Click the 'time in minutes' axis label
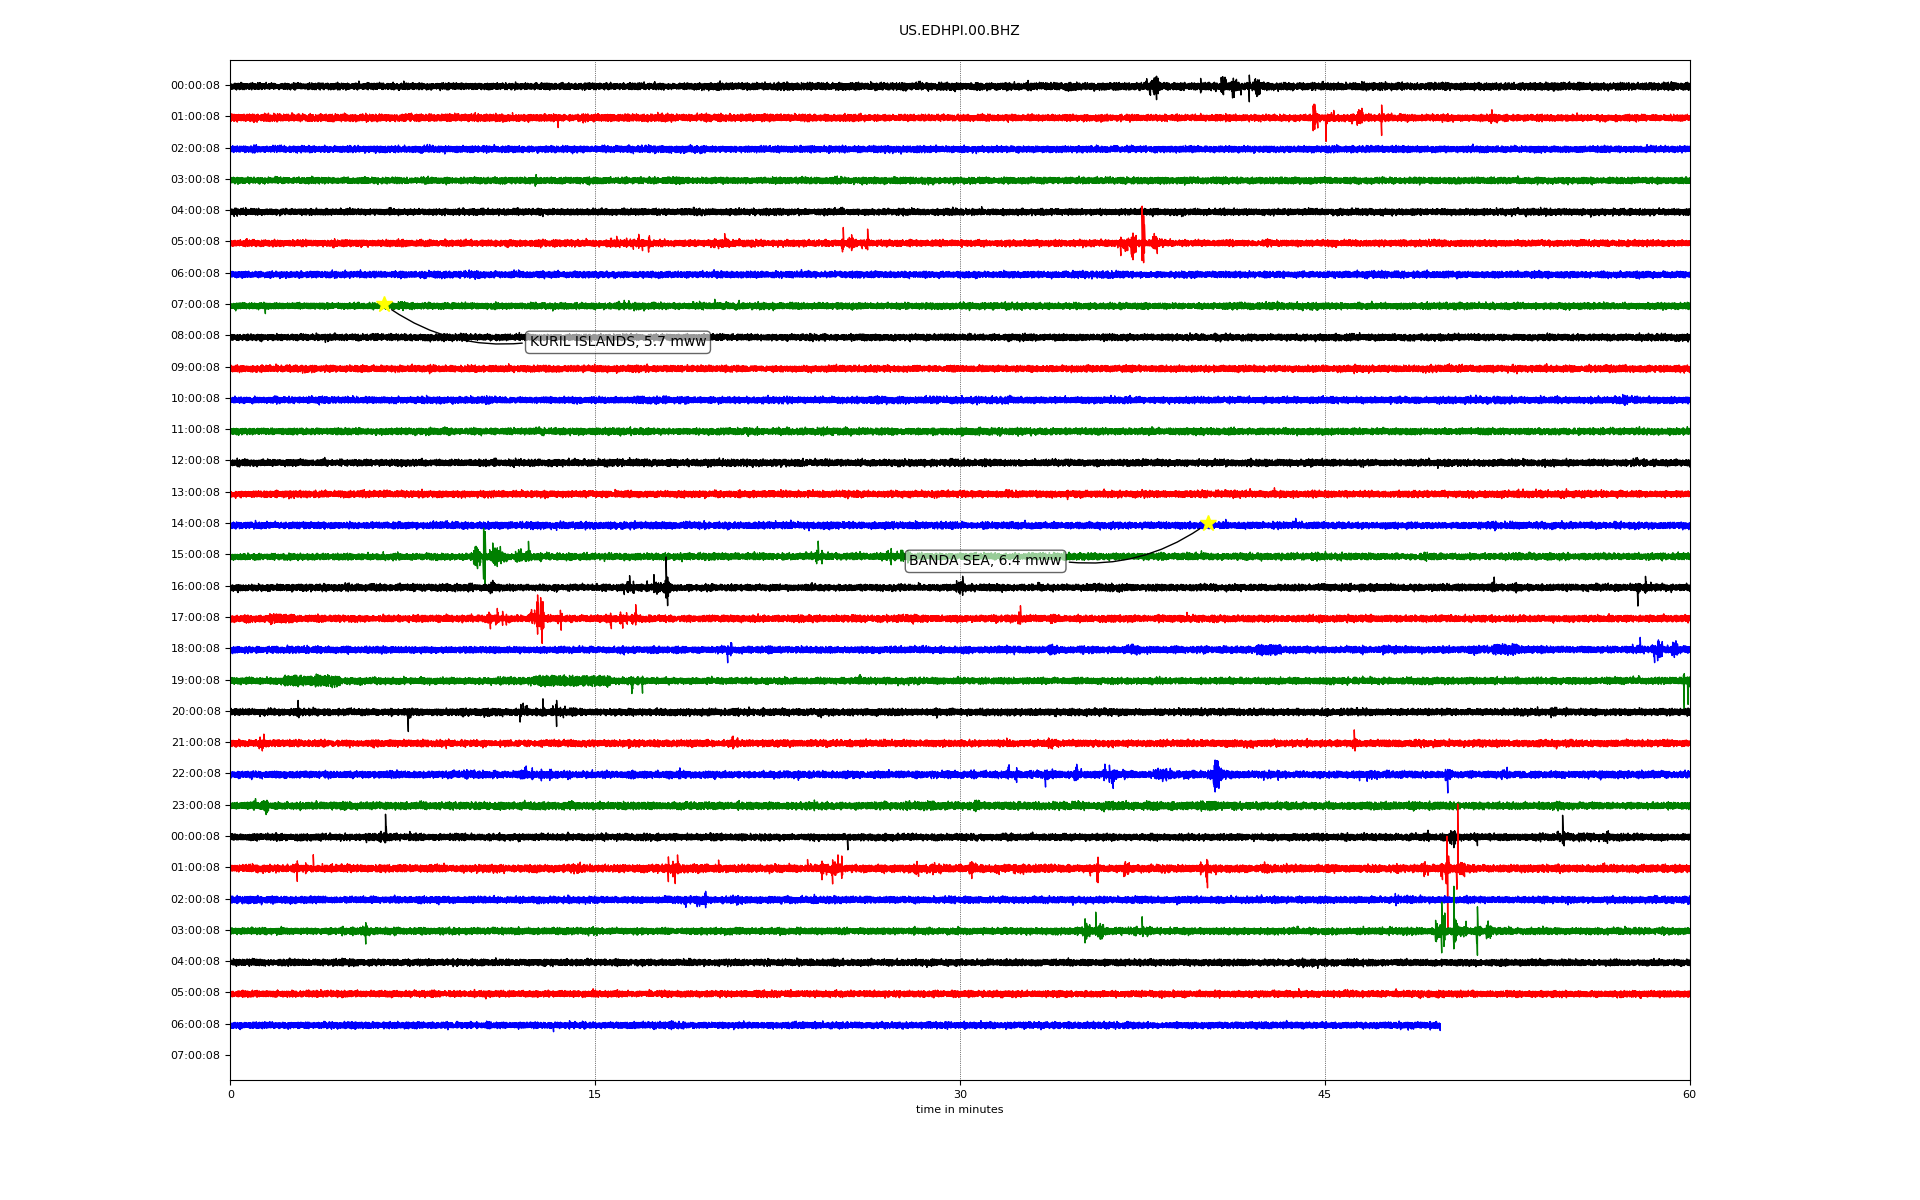 click(958, 1110)
